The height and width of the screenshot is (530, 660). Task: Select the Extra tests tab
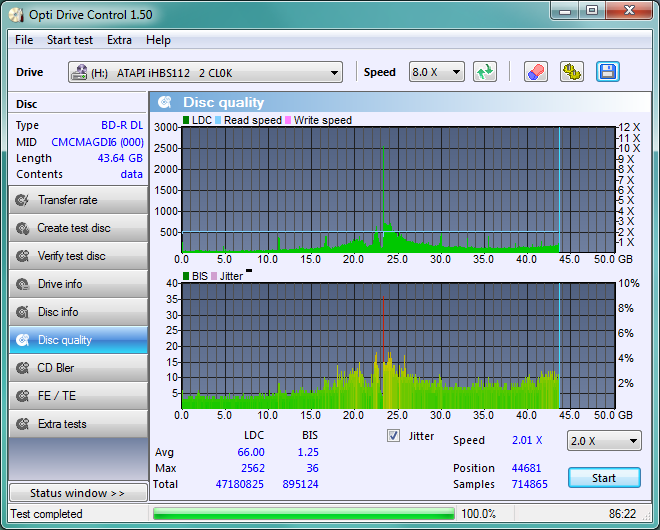[78, 424]
